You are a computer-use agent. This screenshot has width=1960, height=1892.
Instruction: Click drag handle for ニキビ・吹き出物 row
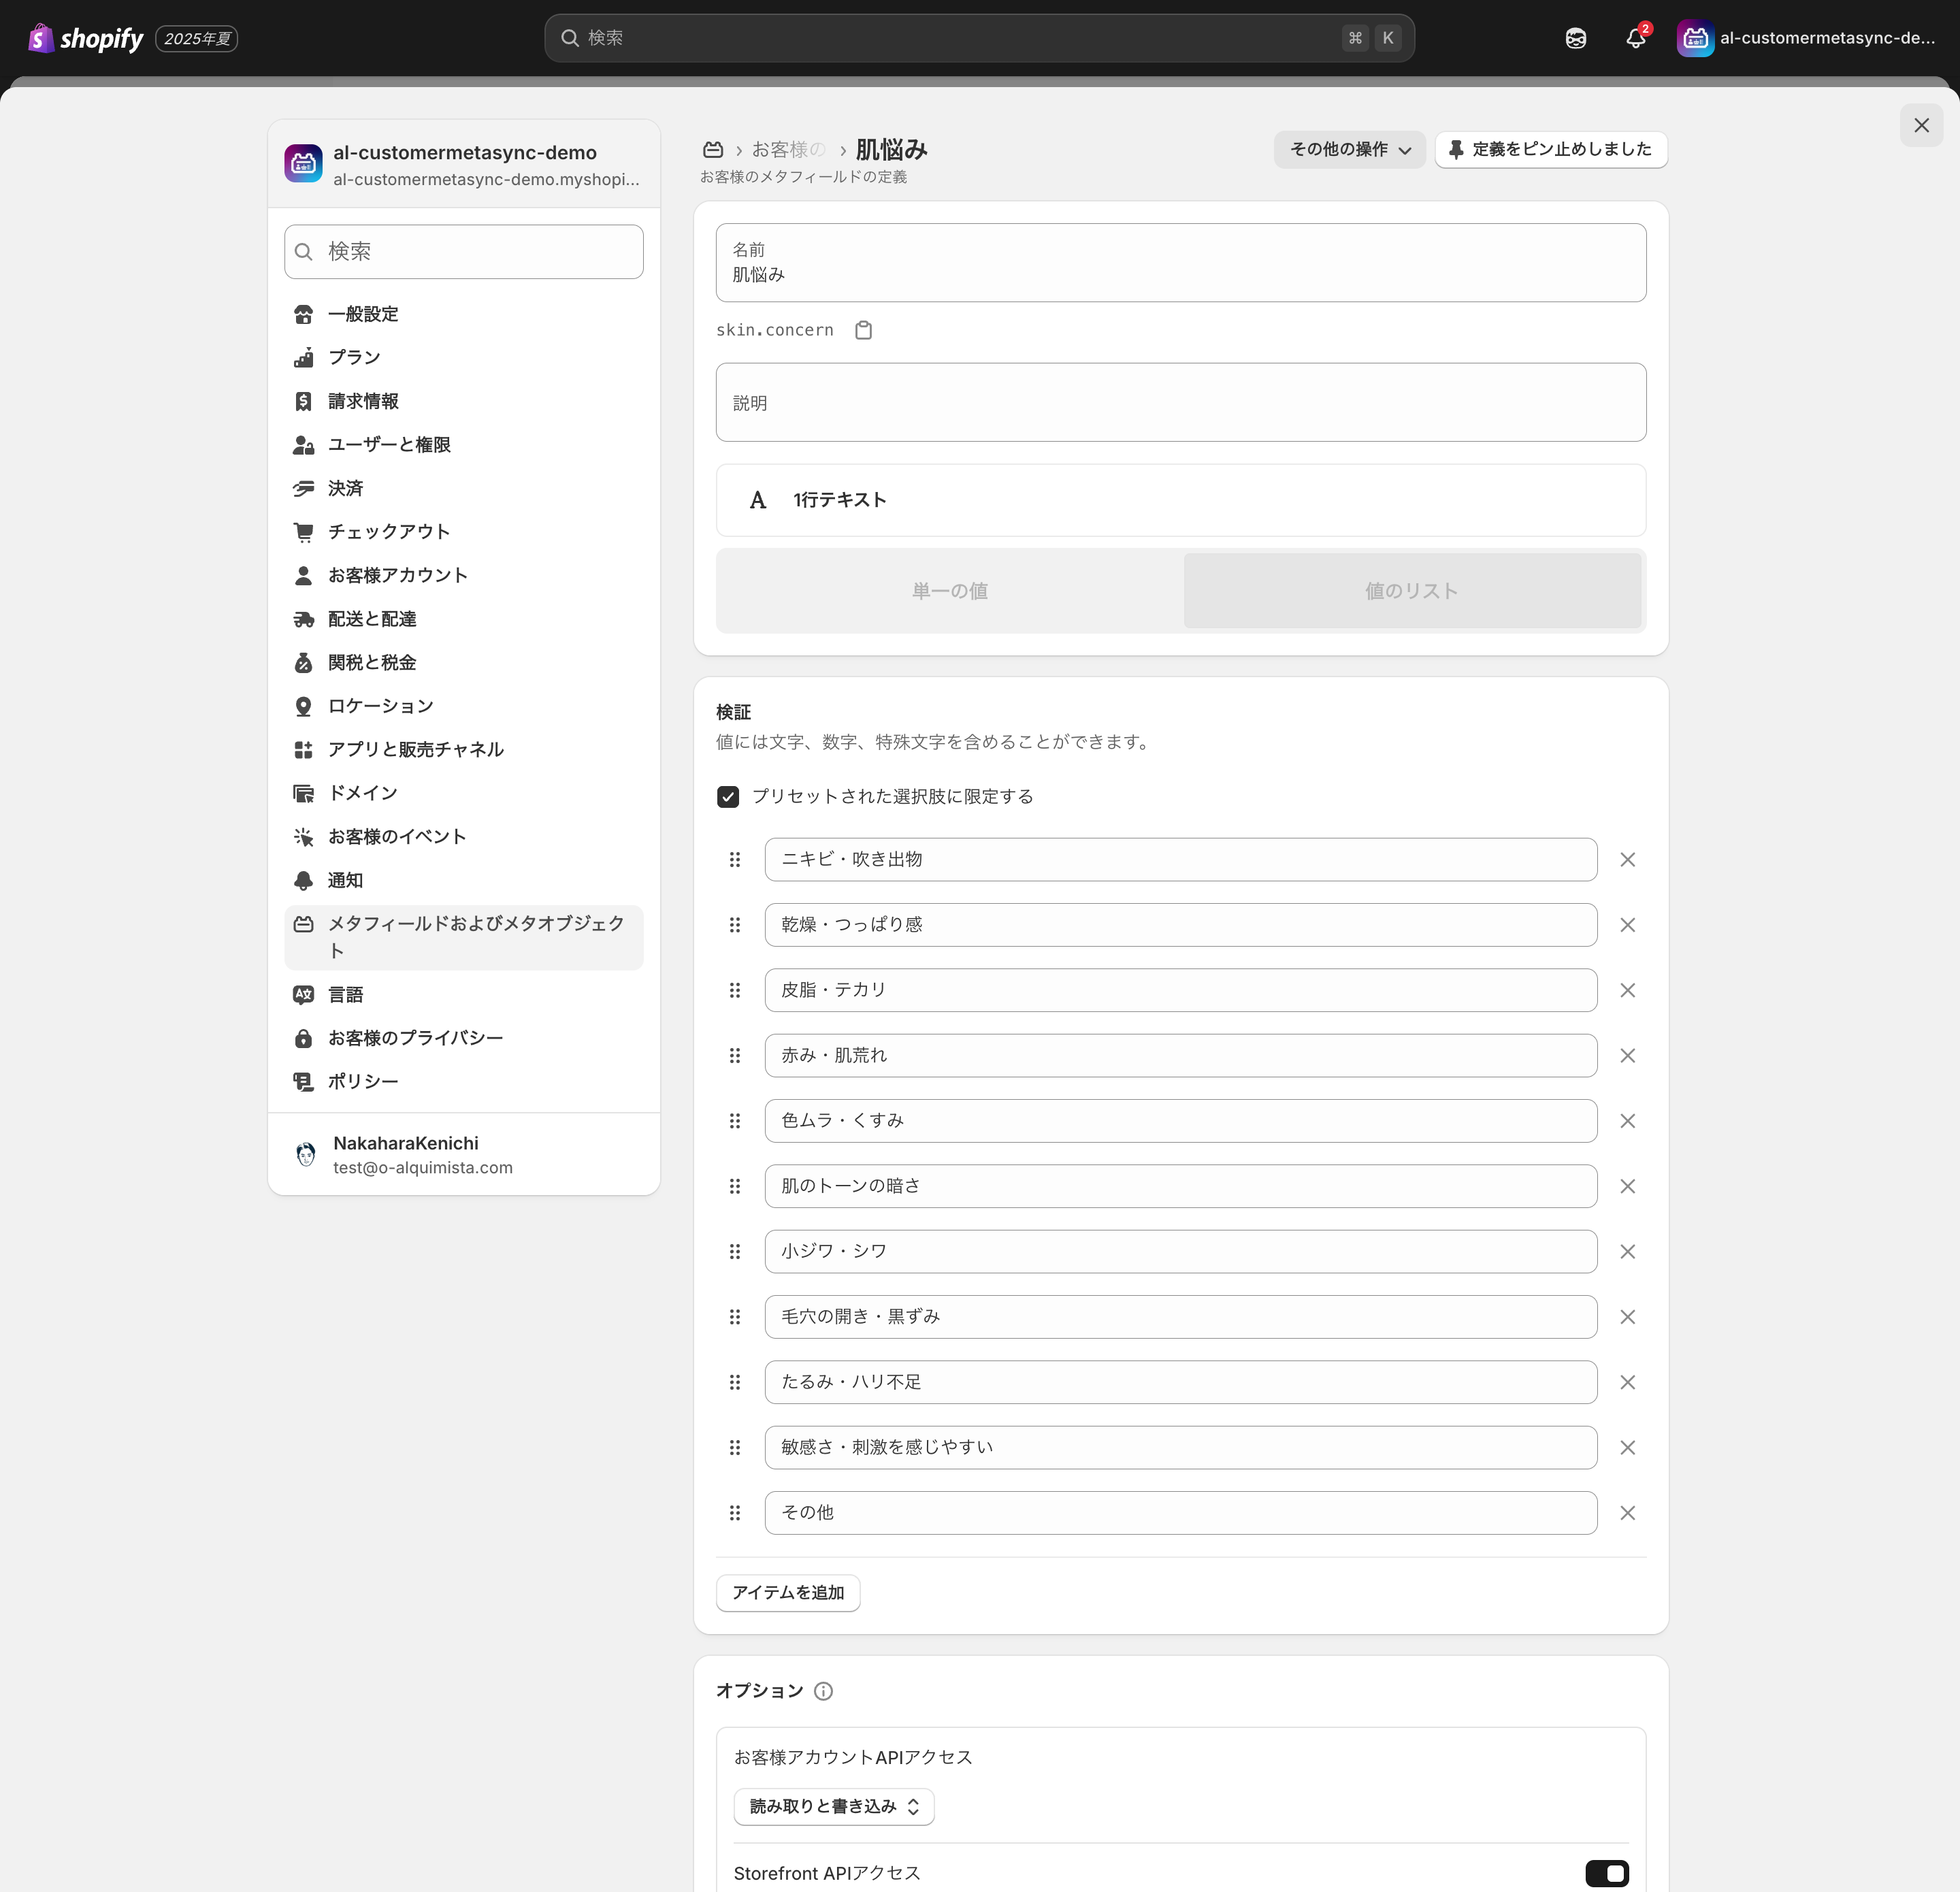(735, 859)
